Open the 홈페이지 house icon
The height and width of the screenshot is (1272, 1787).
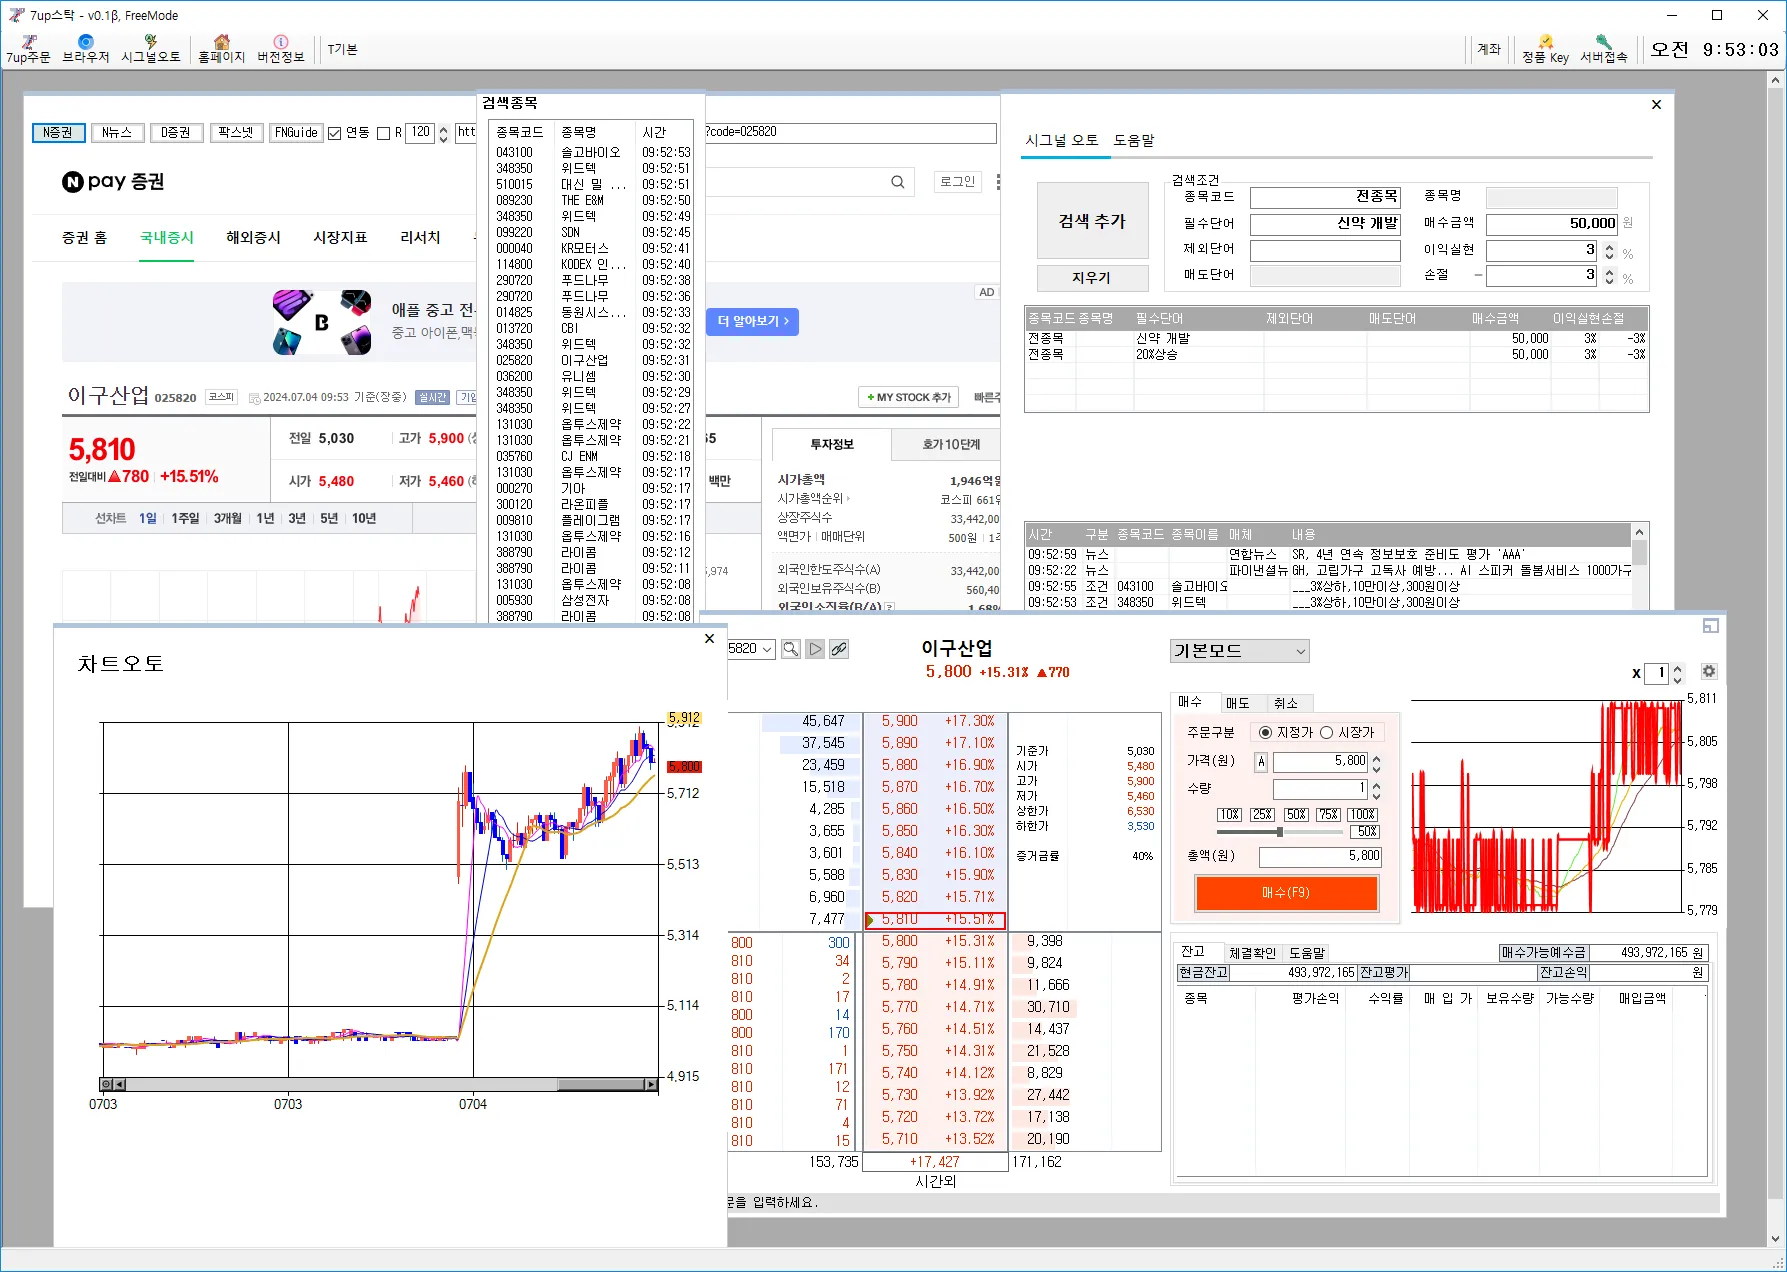221,49
